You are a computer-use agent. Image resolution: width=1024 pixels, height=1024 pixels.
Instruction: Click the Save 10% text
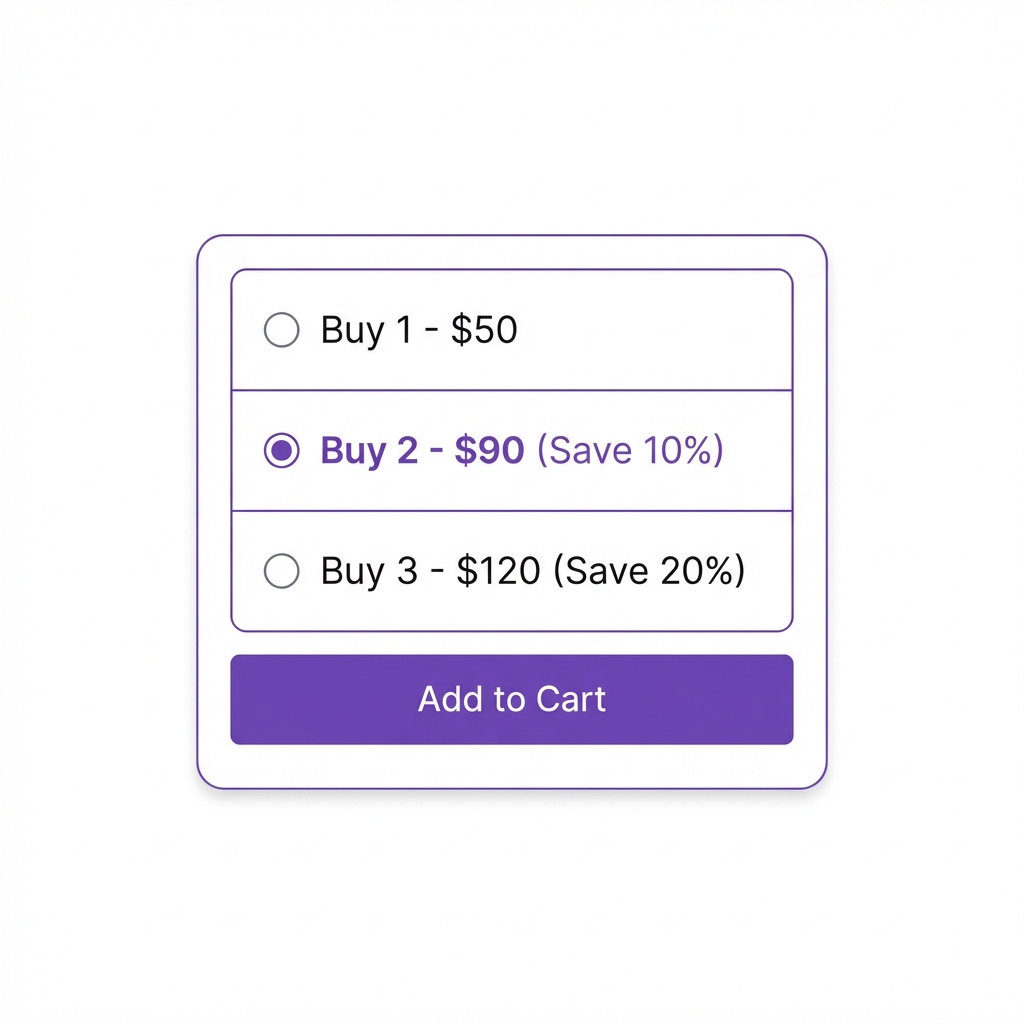(629, 450)
